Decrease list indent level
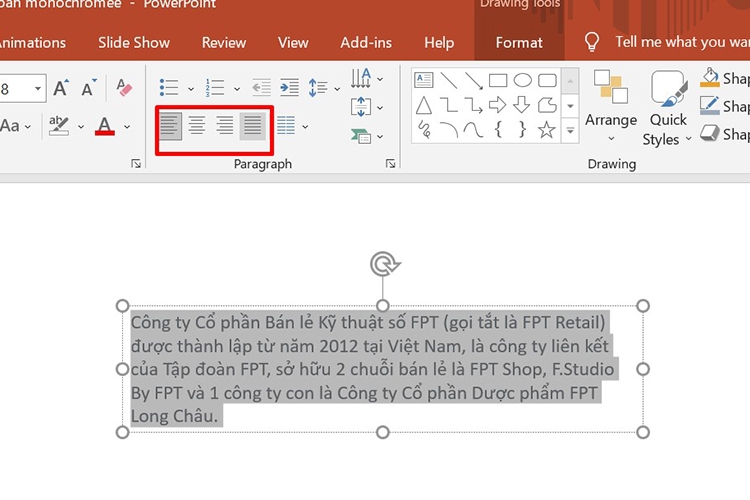Viewport: 750px width, 500px height. click(261, 88)
